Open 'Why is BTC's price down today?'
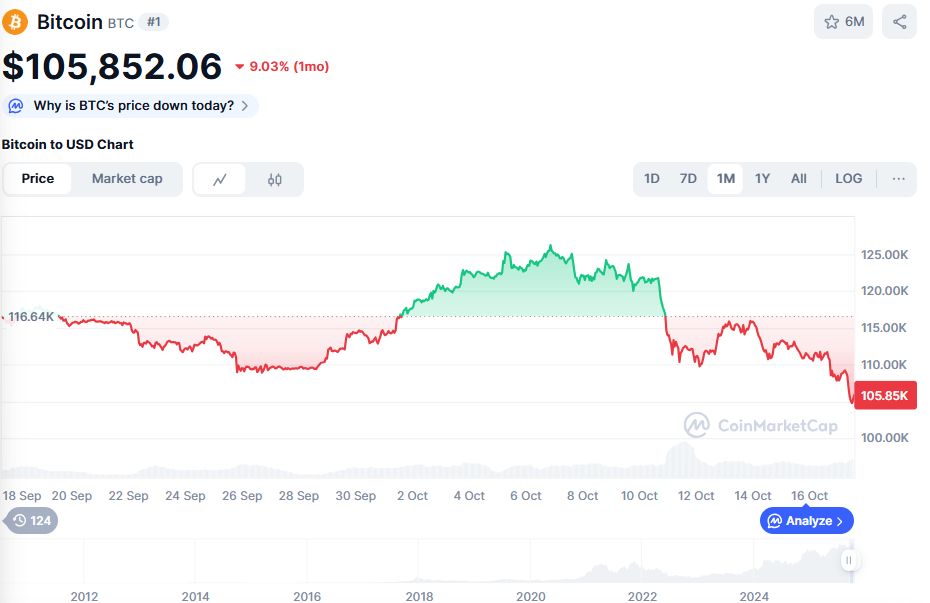 [x=130, y=106]
